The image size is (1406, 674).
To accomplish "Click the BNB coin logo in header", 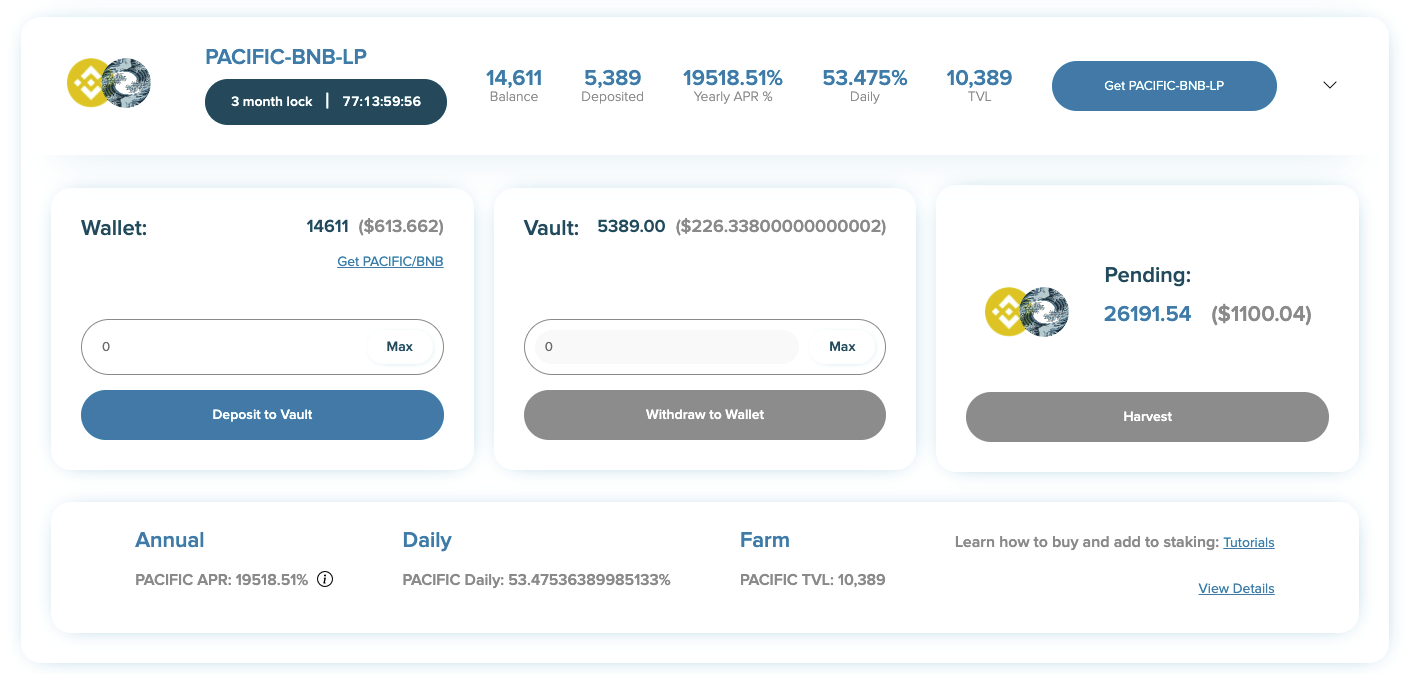I will coord(88,83).
